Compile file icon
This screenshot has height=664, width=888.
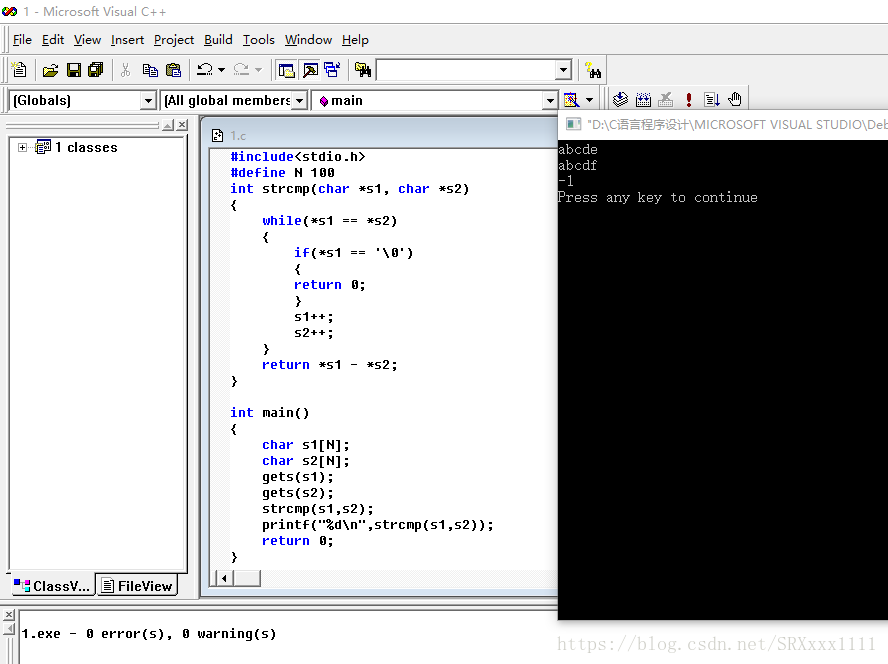620,100
